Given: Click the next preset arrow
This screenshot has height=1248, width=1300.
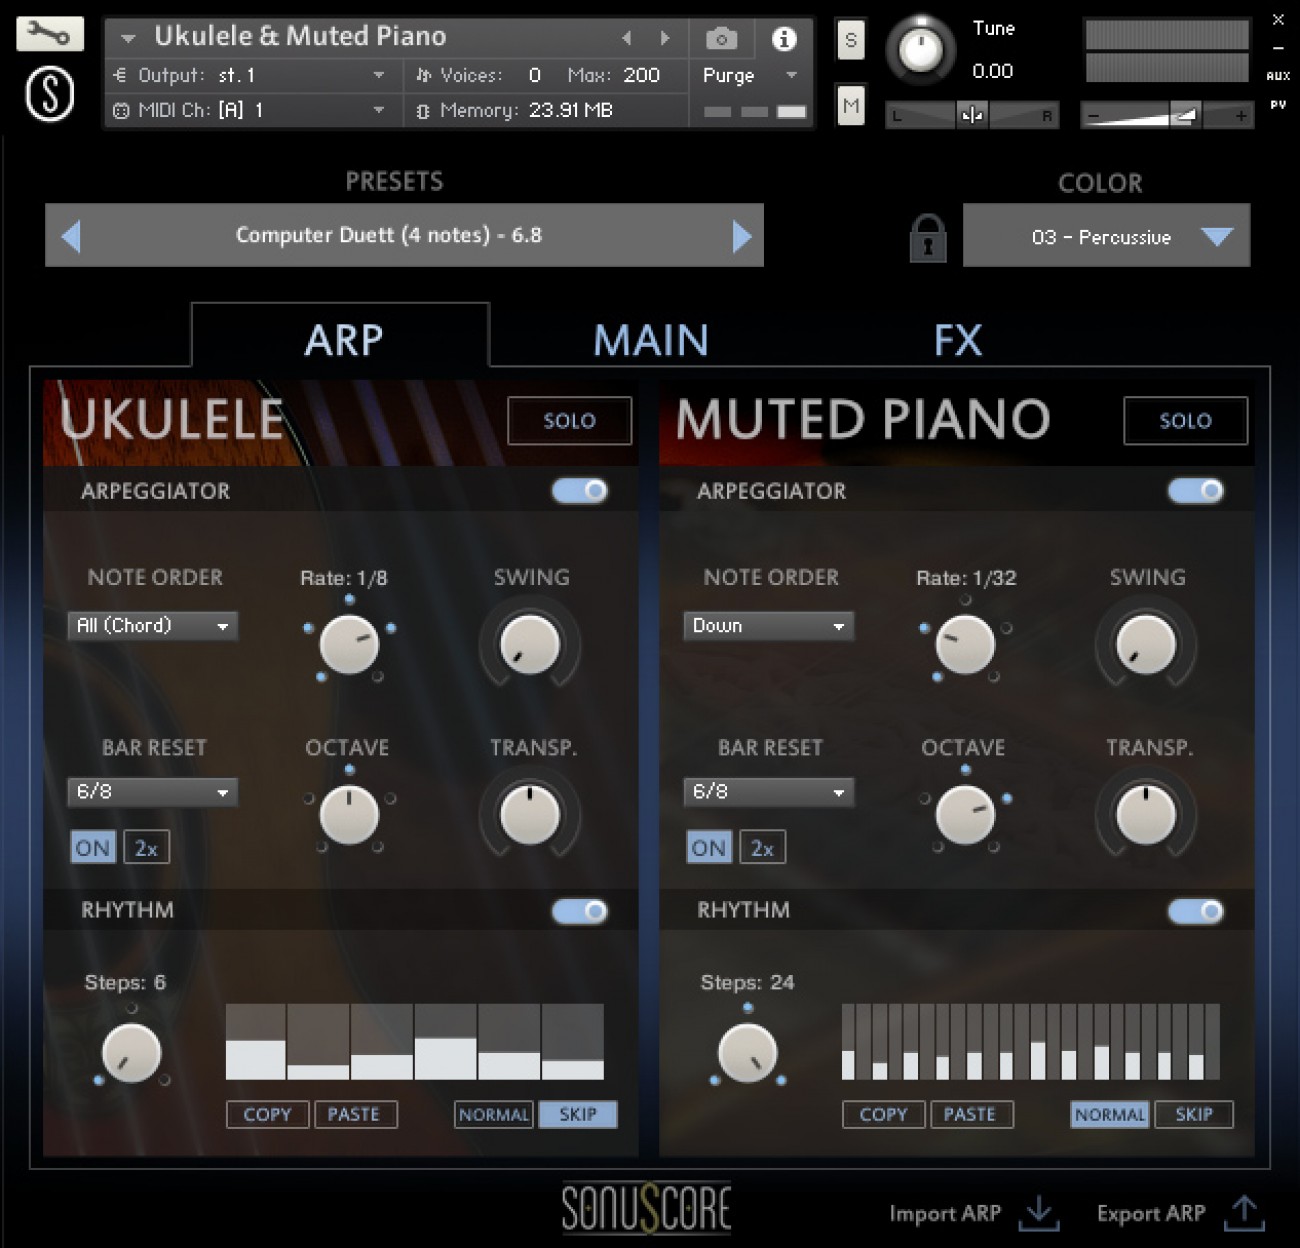Looking at the screenshot, I should [741, 235].
